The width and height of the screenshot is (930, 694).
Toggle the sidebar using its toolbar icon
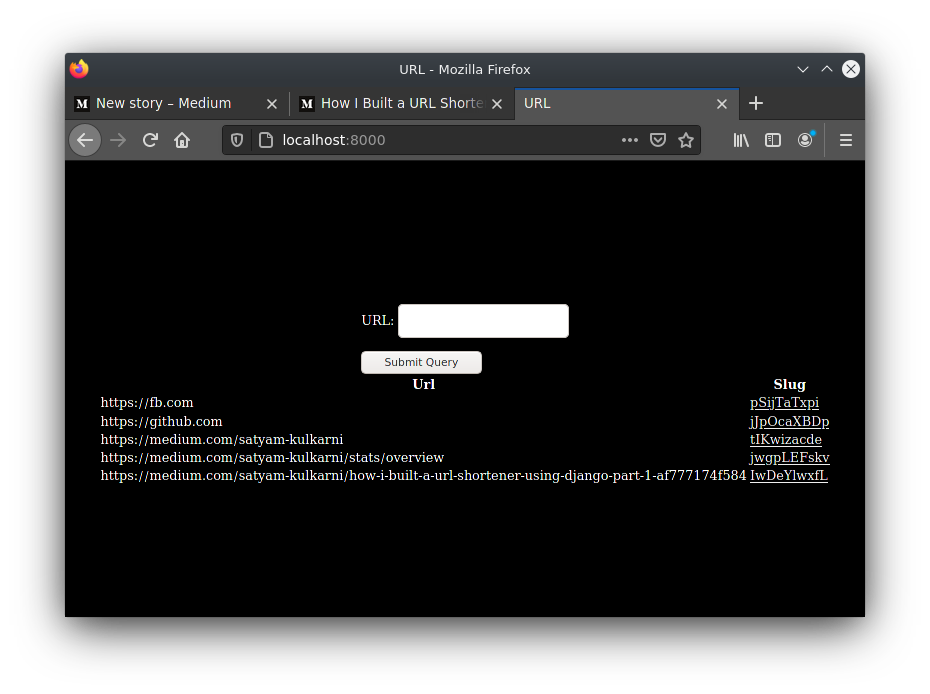773,140
